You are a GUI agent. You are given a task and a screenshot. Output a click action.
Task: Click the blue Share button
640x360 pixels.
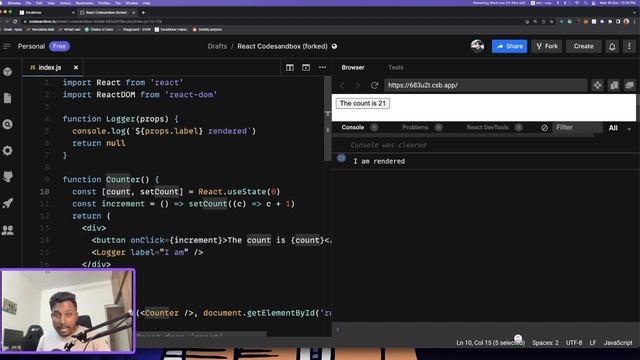coord(509,46)
